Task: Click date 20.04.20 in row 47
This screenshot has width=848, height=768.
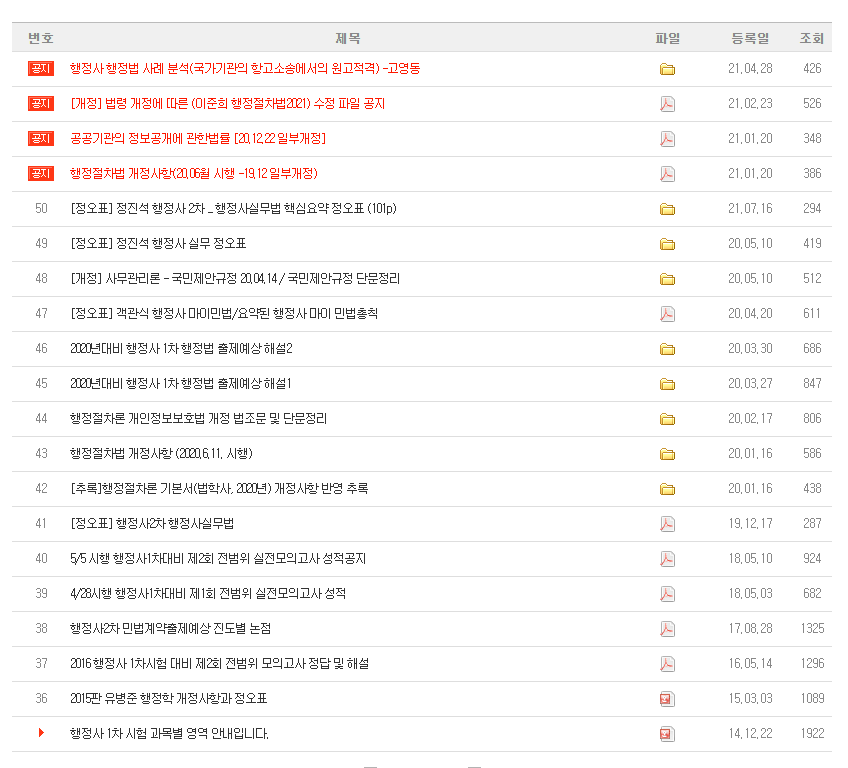Action: [x=750, y=314]
